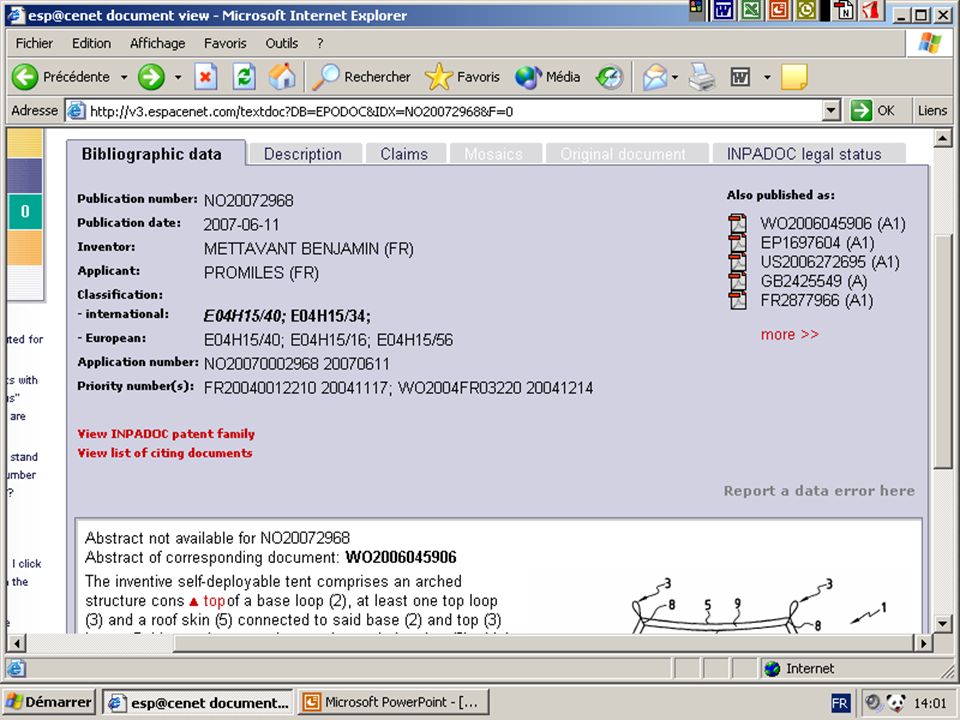
Task: Click View list of citing documents link
Action: coord(165,453)
